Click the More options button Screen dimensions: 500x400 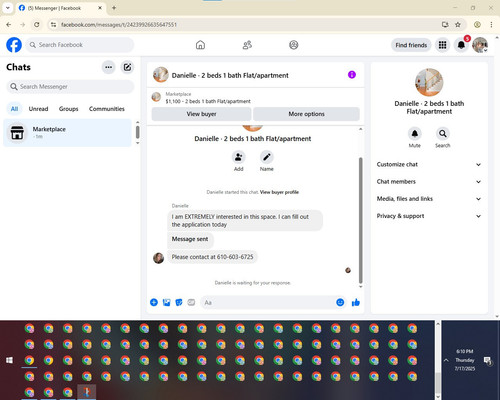[x=306, y=114]
